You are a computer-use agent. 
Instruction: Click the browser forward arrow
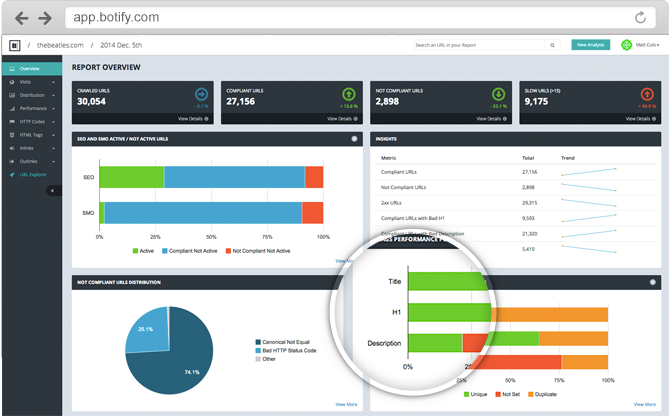click(45, 18)
